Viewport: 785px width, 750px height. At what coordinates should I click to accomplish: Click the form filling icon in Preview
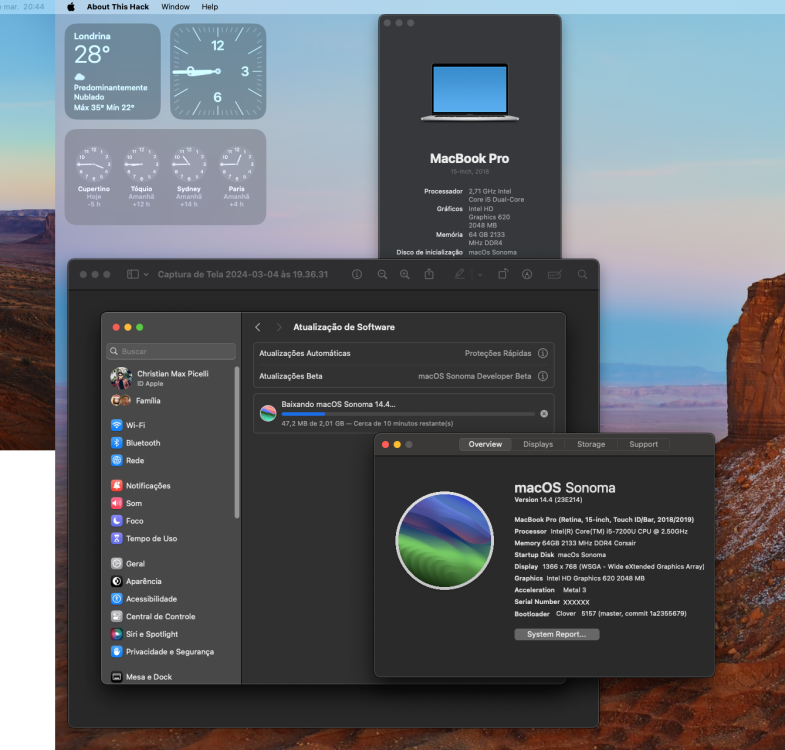coord(554,274)
